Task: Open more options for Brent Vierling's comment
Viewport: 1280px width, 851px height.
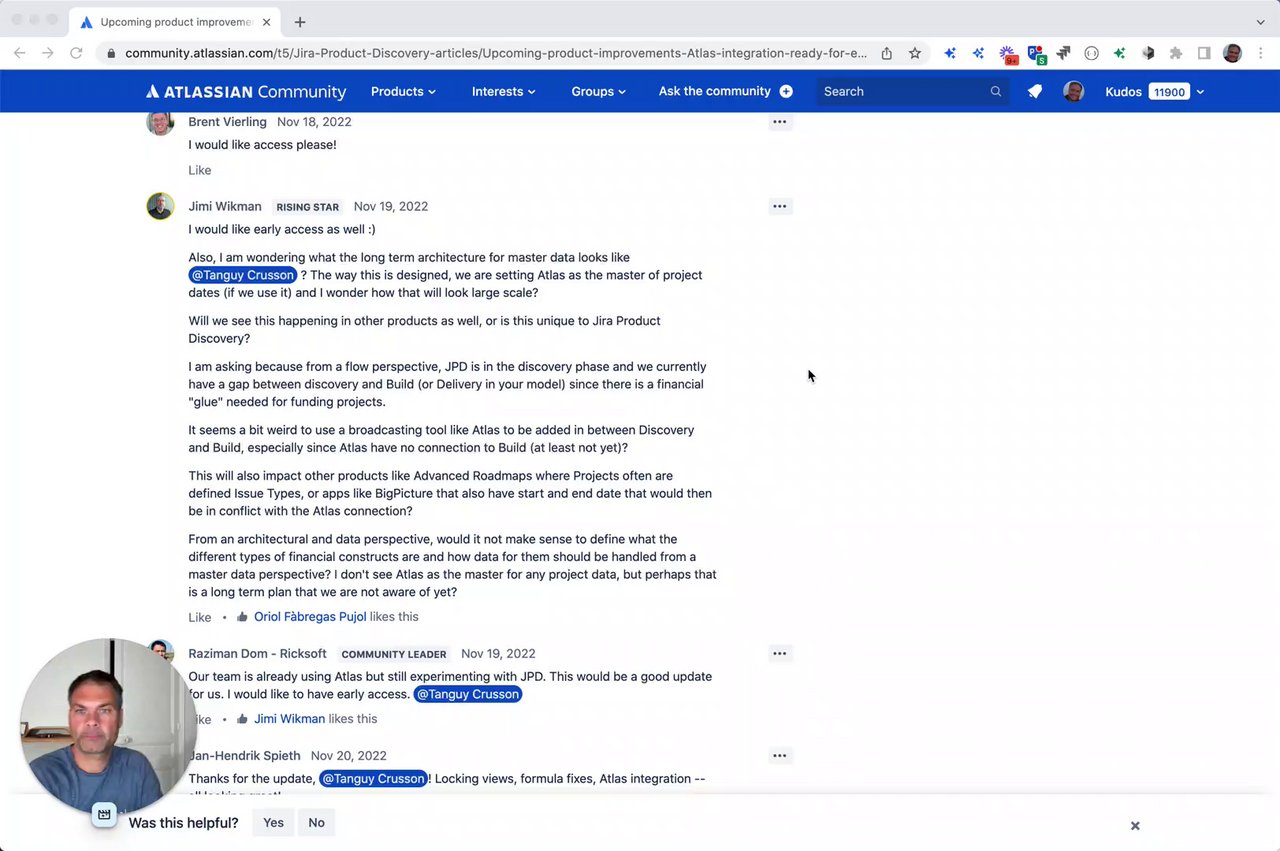Action: click(780, 122)
